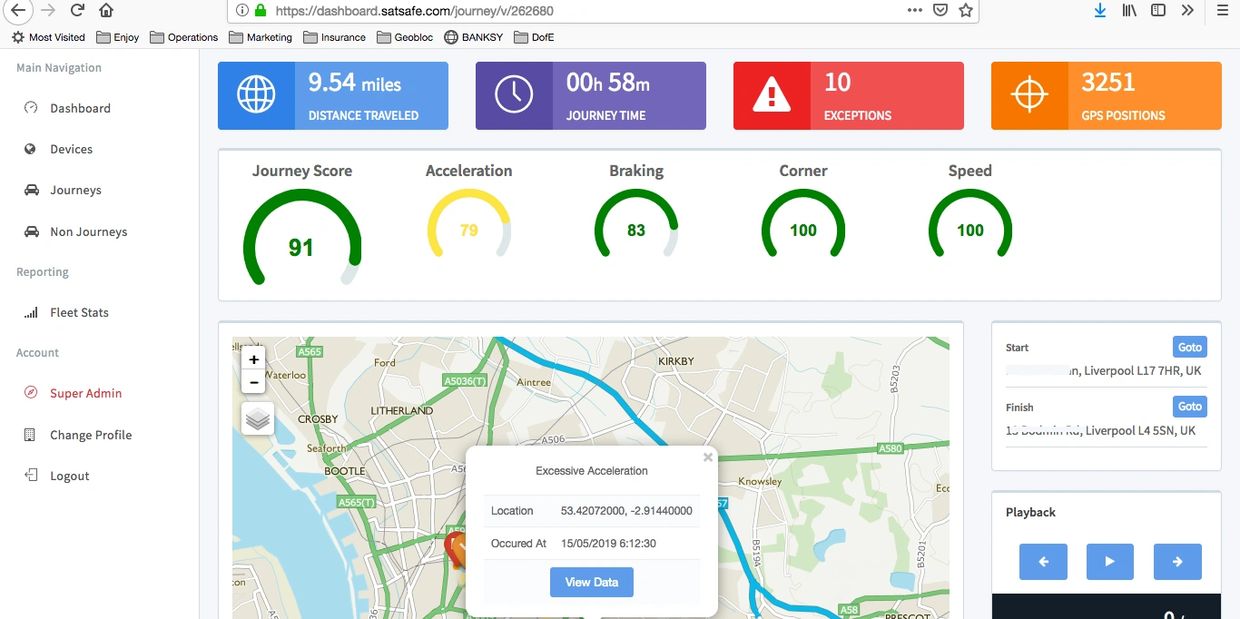Open the browser library icon
The height and width of the screenshot is (619, 1240).
pos(1129,11)
